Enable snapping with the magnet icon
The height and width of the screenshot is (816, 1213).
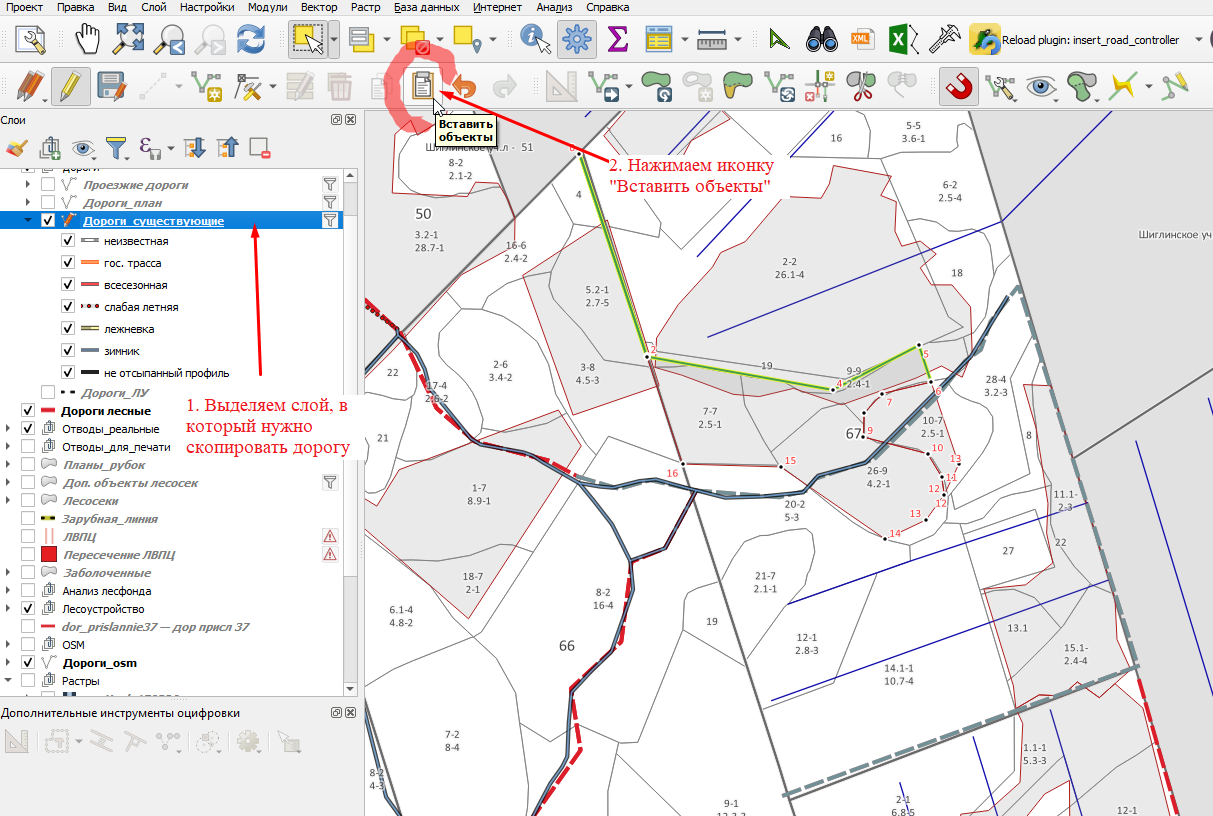958,86
